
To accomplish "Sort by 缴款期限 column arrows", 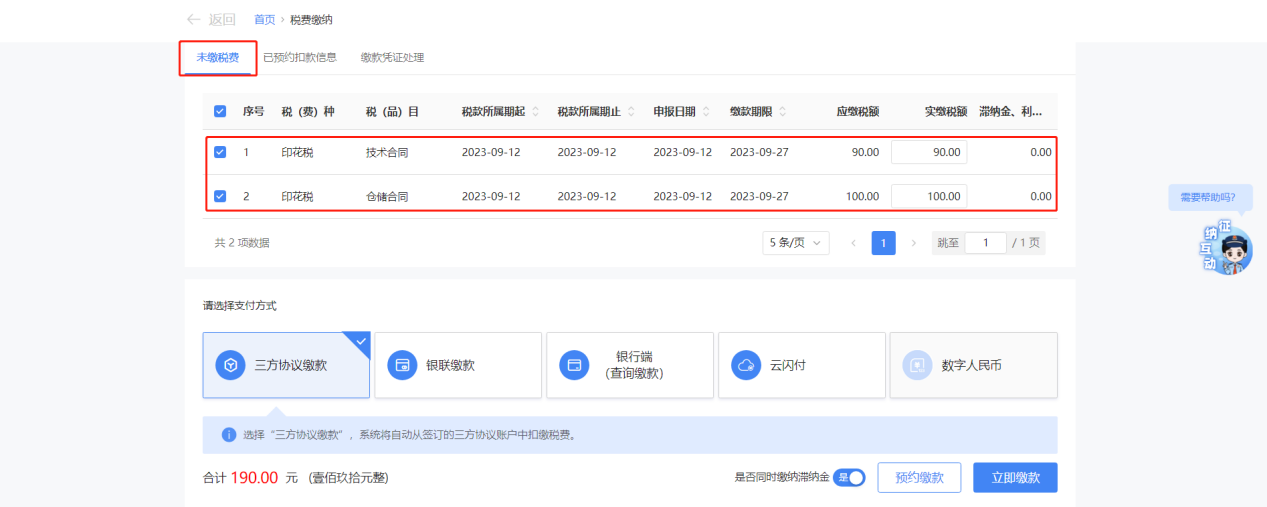I will coord(782,111).
